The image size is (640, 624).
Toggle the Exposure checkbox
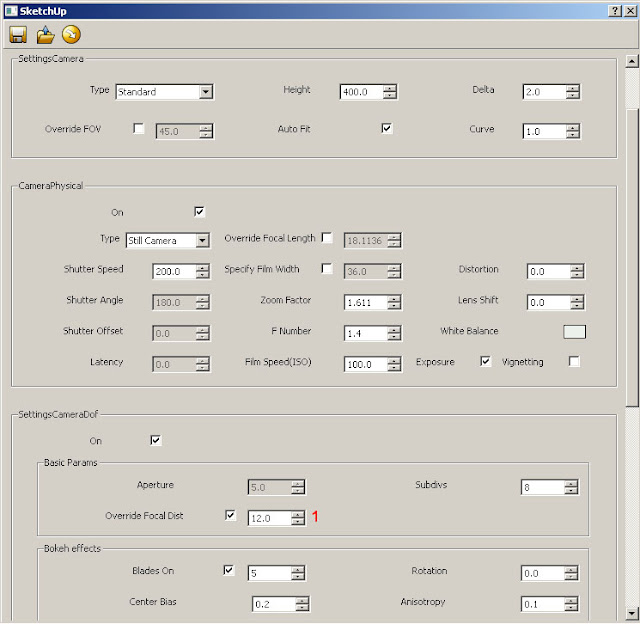pyautogui.click(x=485, y=361)
